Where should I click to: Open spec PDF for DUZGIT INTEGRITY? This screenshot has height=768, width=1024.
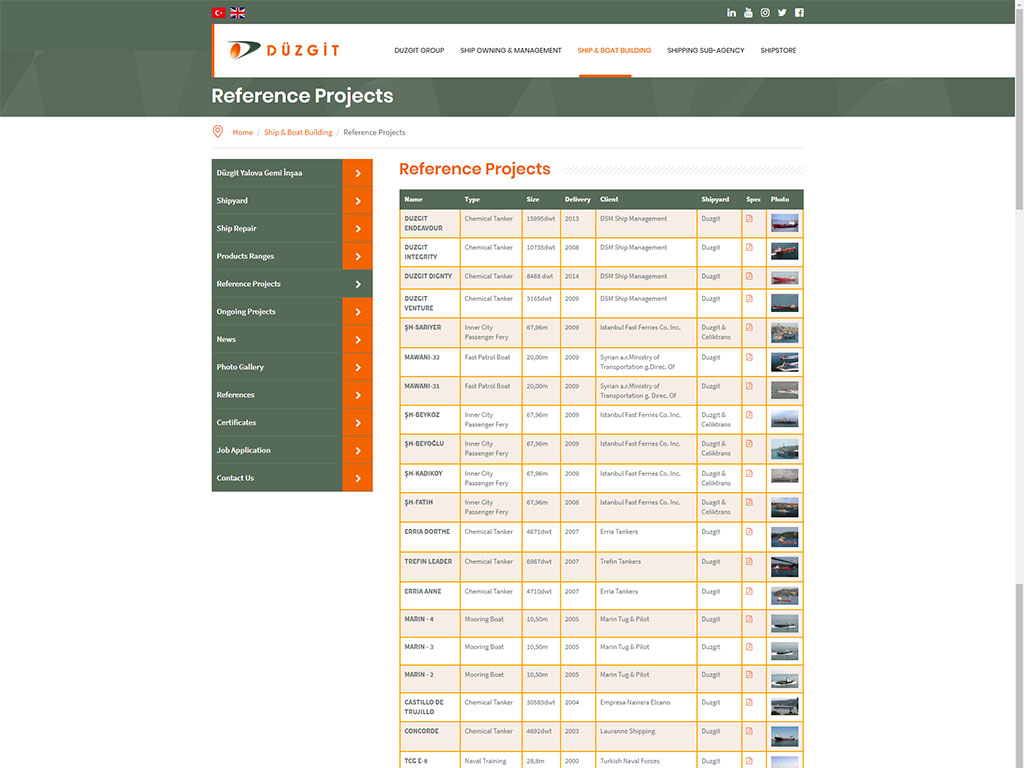750,248
